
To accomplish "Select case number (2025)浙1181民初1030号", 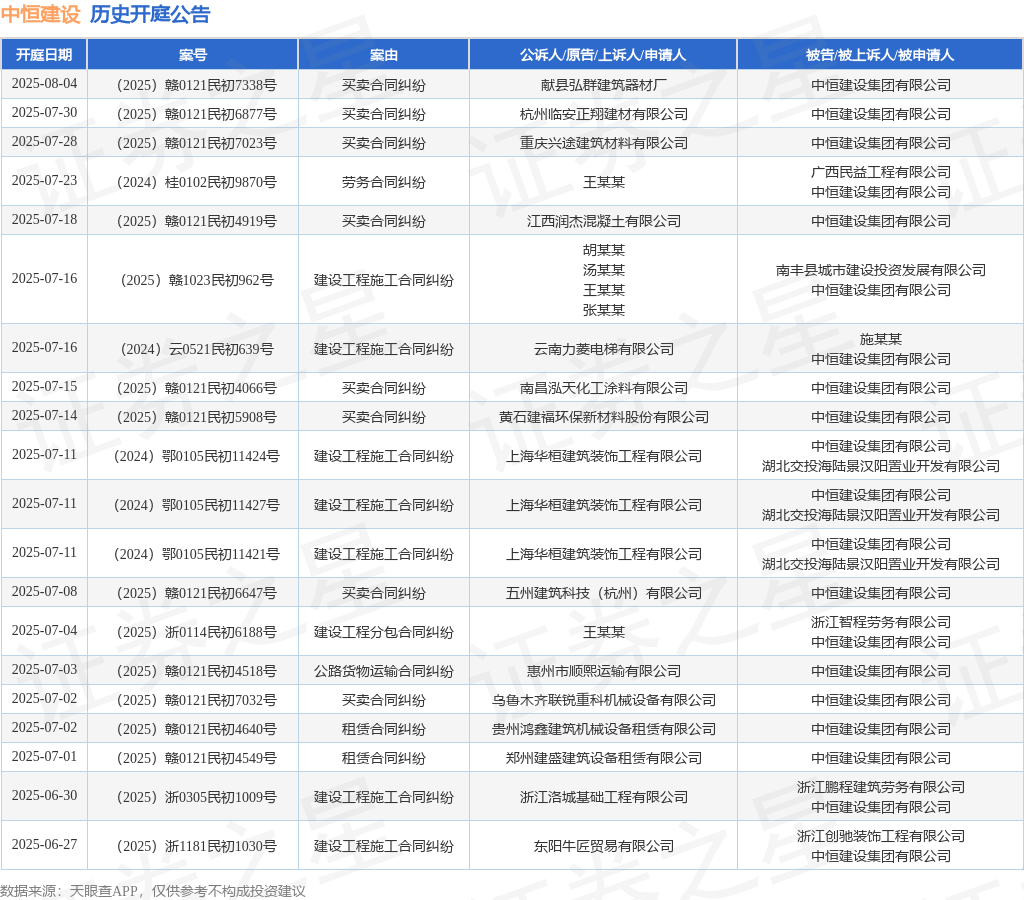I will [197, 846].
